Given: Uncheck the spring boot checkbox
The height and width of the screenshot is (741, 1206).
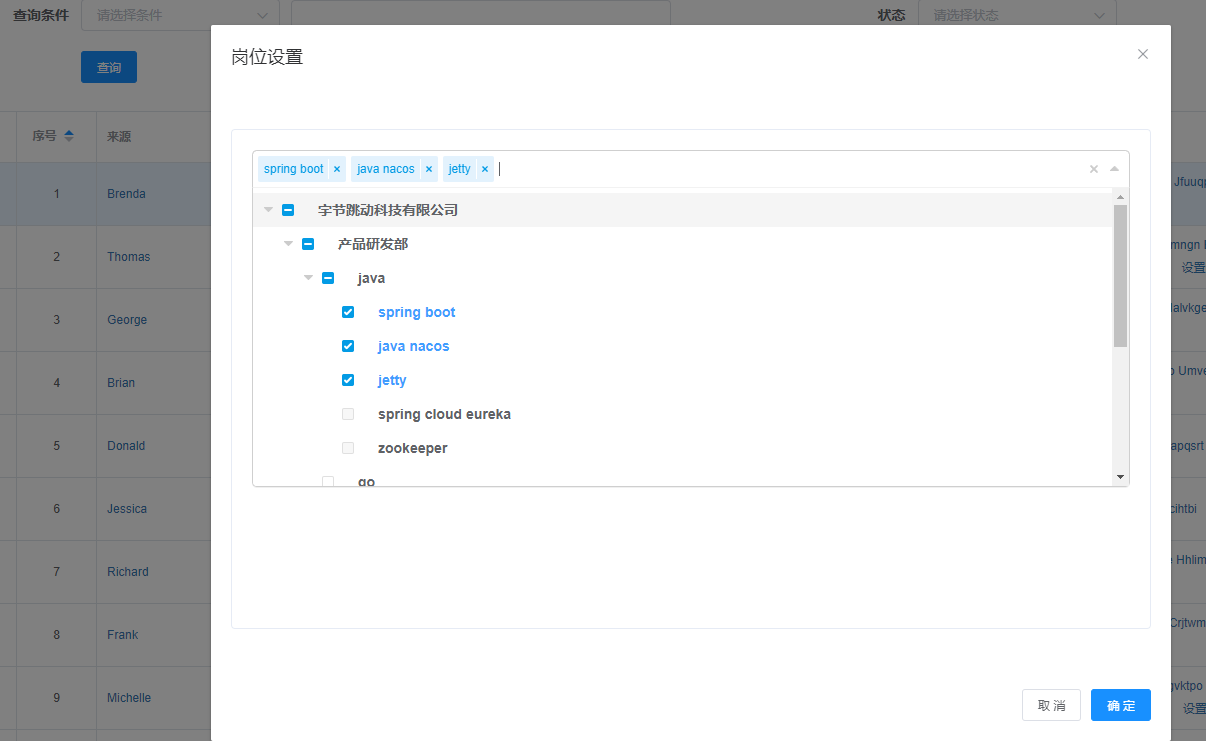Looking at the screenshot, I should click(347, 311).
